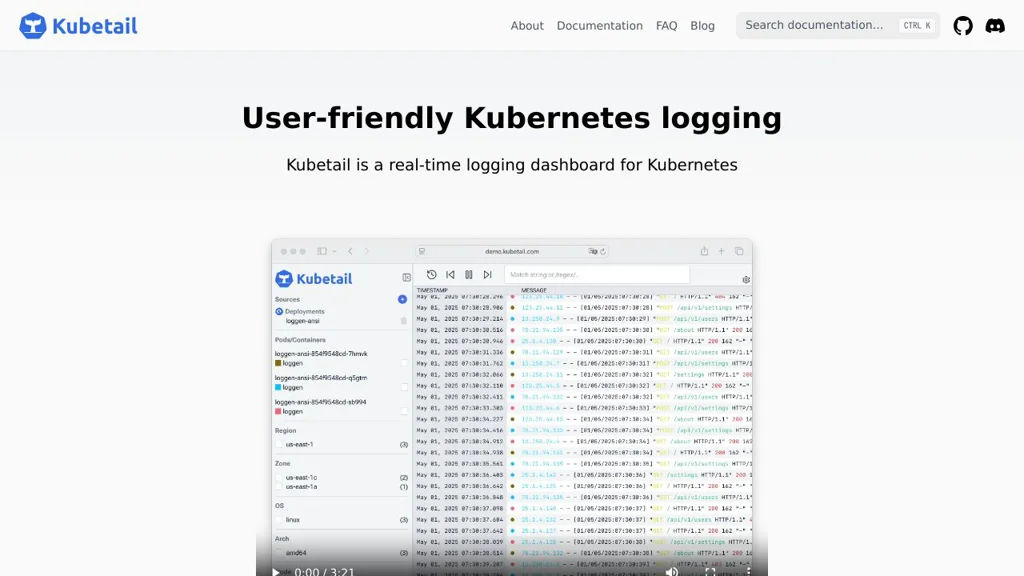
Task: Click the MESSAGE column header in demo
Action: [x=534, y=291]
